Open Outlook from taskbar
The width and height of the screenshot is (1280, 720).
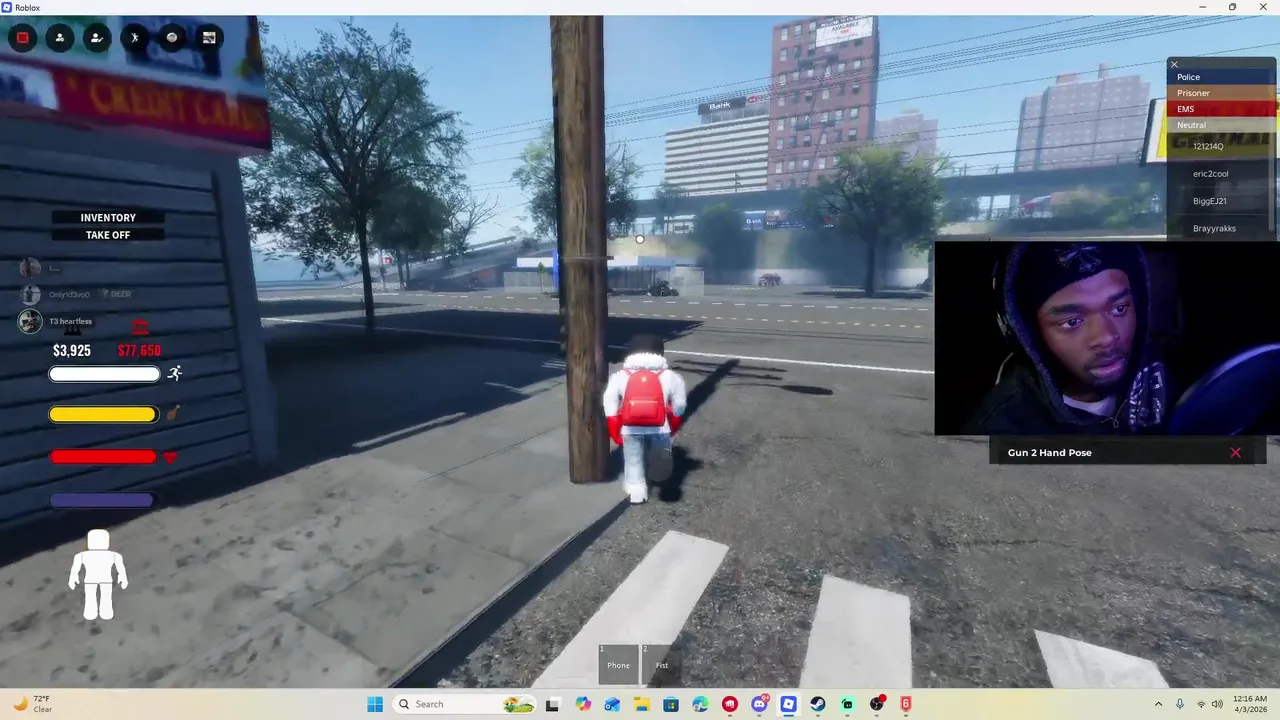[x=612, y=704]
